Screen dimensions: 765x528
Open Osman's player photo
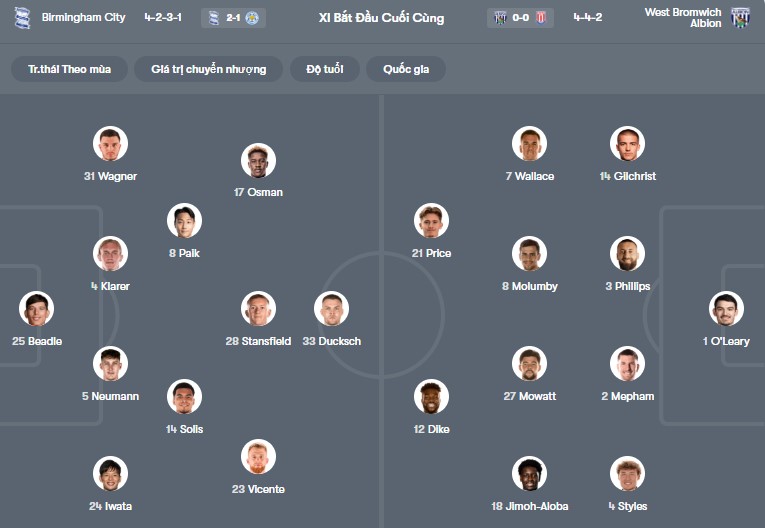click(258, 160)
